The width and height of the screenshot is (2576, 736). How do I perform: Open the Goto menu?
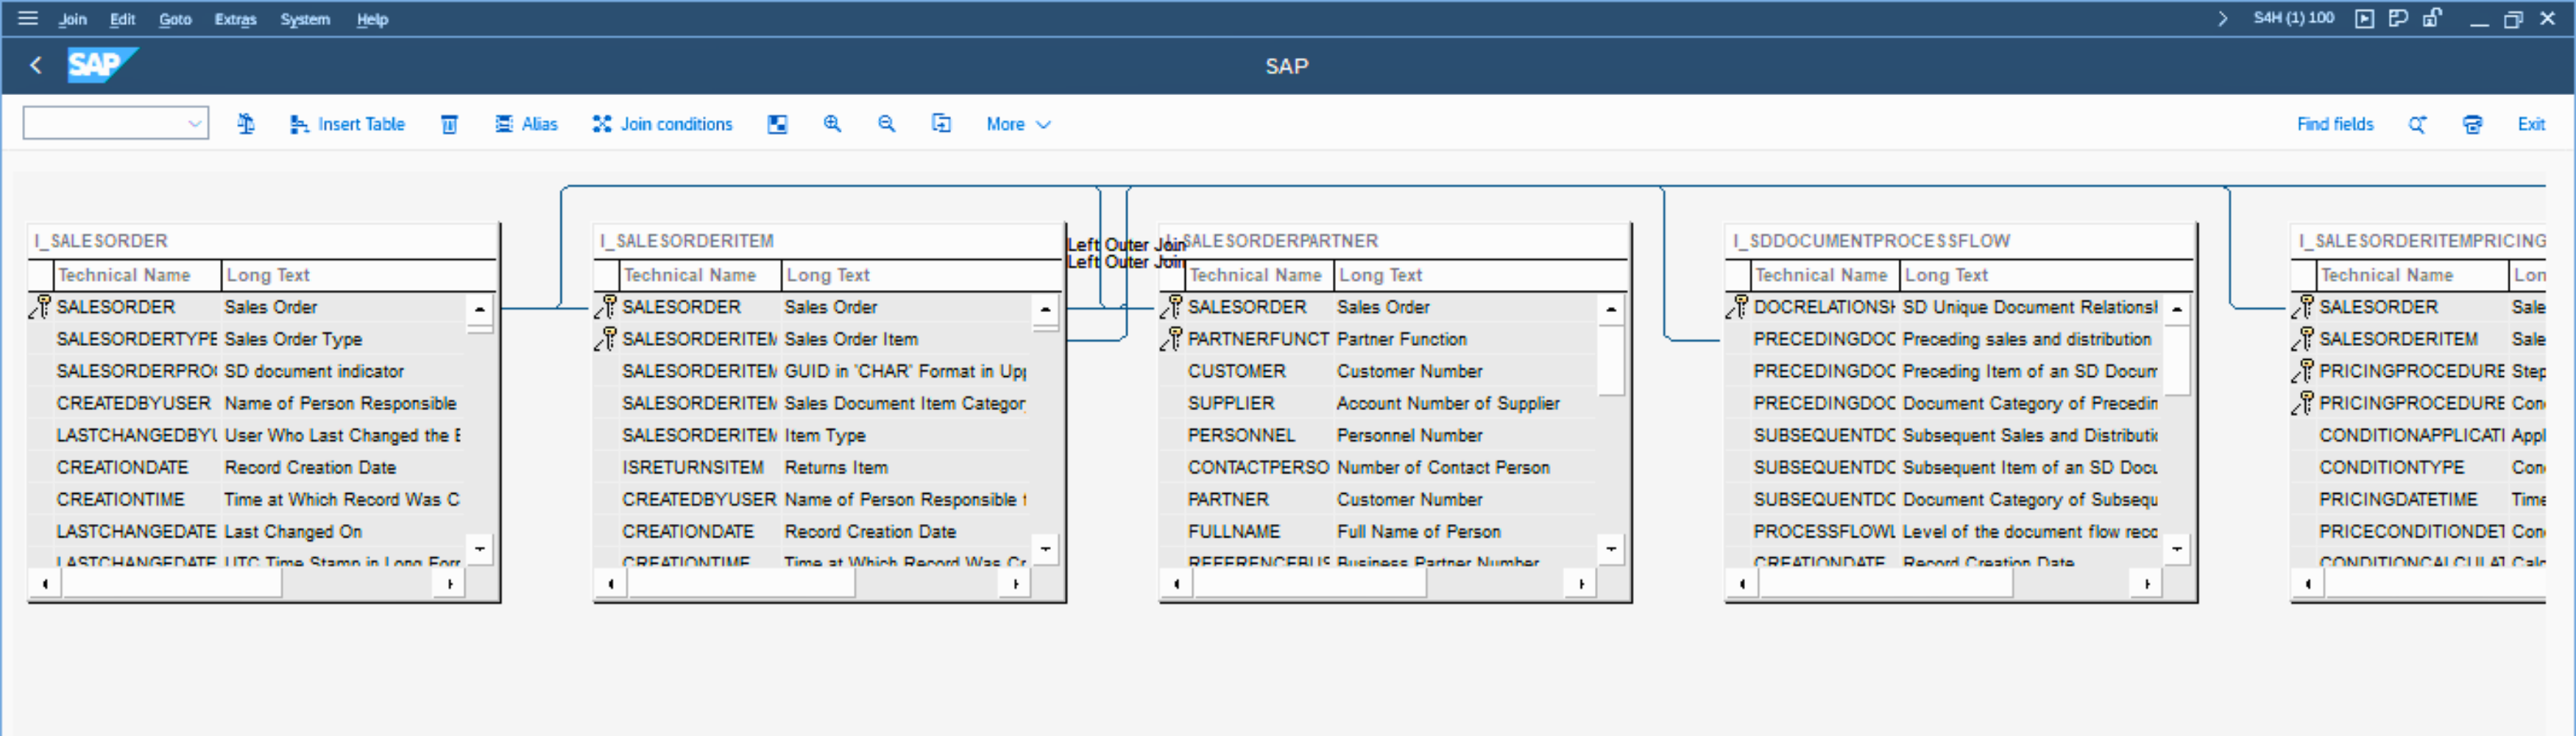pos(175,19)
